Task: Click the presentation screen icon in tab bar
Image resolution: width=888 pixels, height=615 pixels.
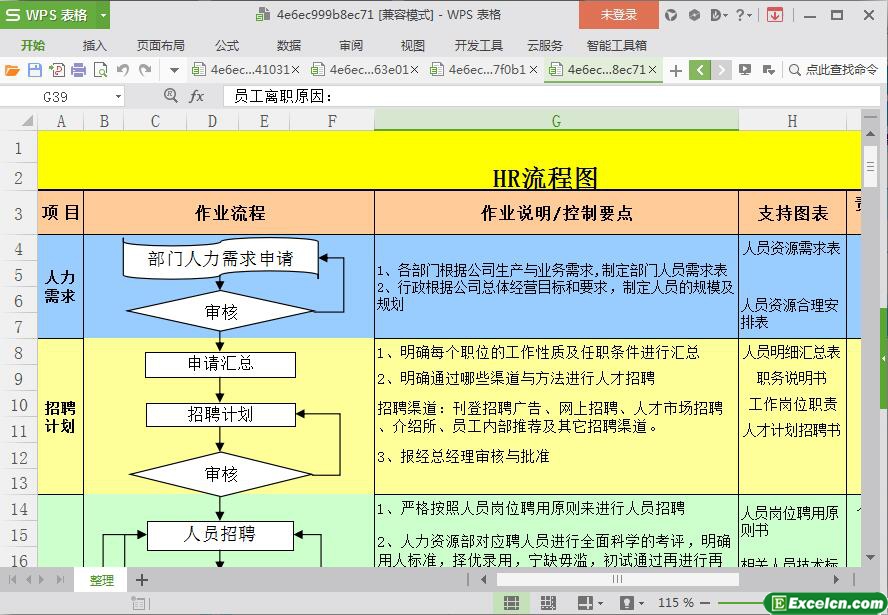Action: (x=745, y=70)
